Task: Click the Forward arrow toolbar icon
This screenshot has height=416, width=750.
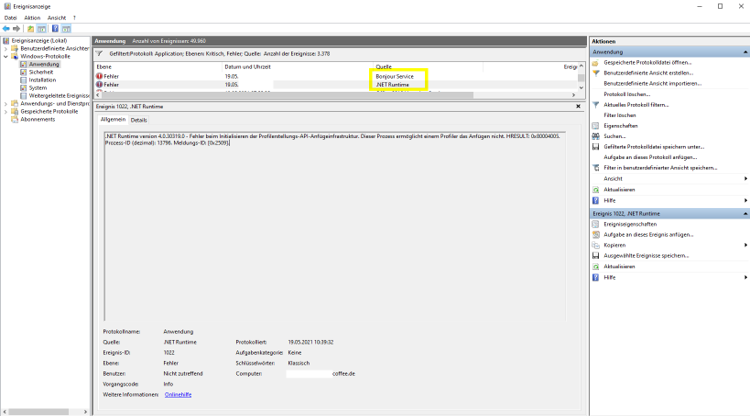Action: click(17, 29)
